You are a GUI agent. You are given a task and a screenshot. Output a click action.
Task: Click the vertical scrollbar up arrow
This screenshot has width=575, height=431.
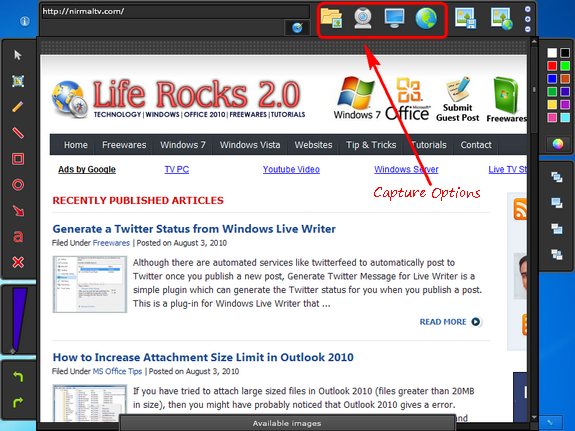pos(534,42)
